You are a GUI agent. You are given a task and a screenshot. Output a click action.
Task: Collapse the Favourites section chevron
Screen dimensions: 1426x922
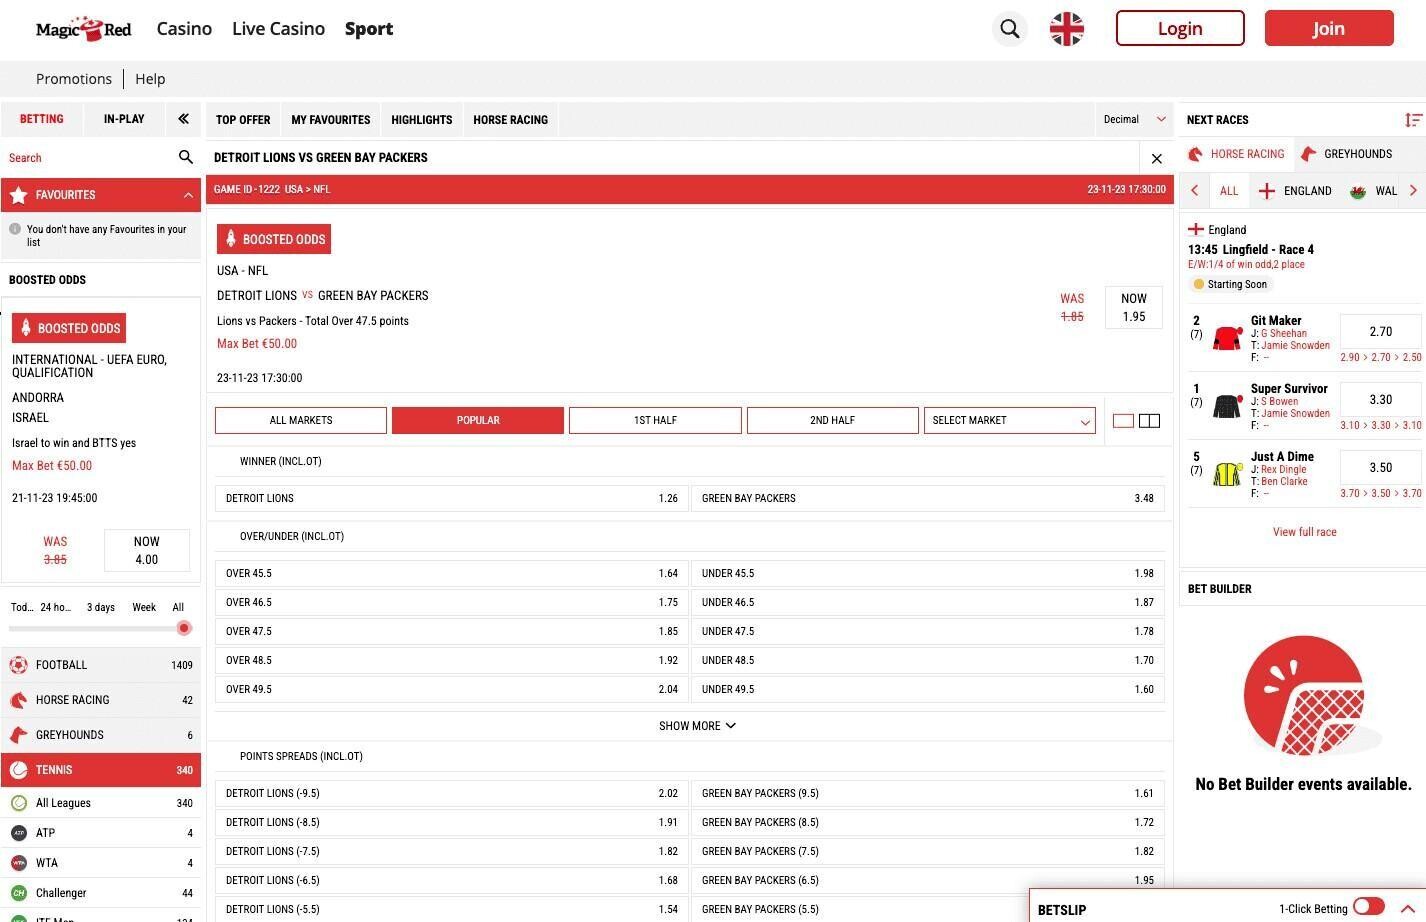pos(188,195)
